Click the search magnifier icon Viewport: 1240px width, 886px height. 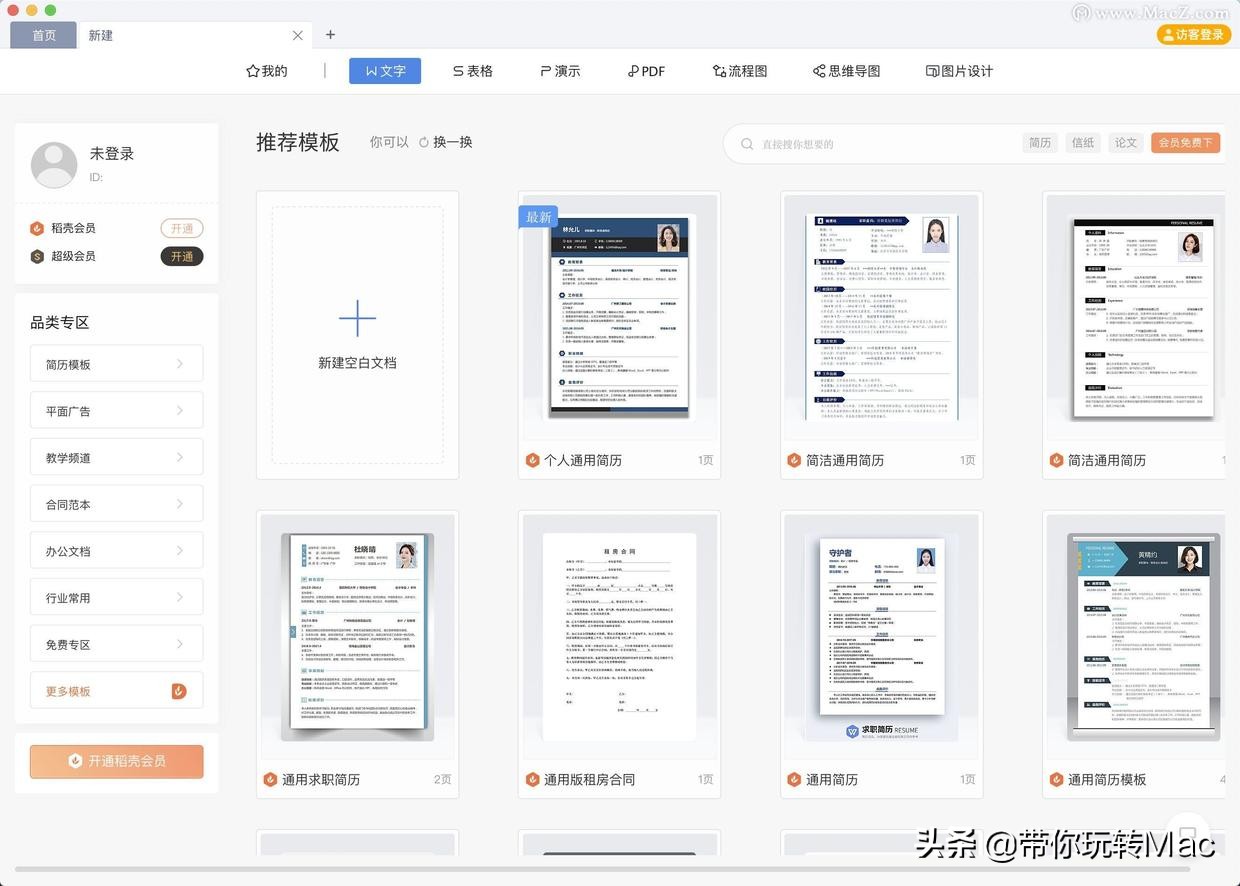(x=747, y=143)
